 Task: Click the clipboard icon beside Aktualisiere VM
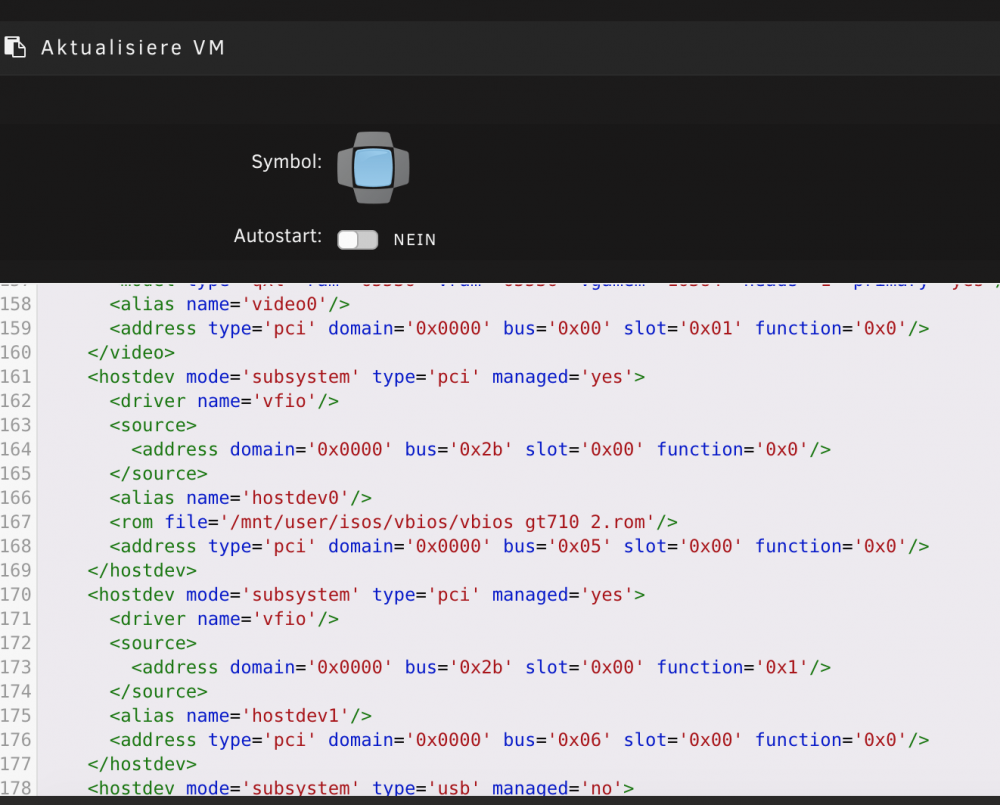[15, 47]
